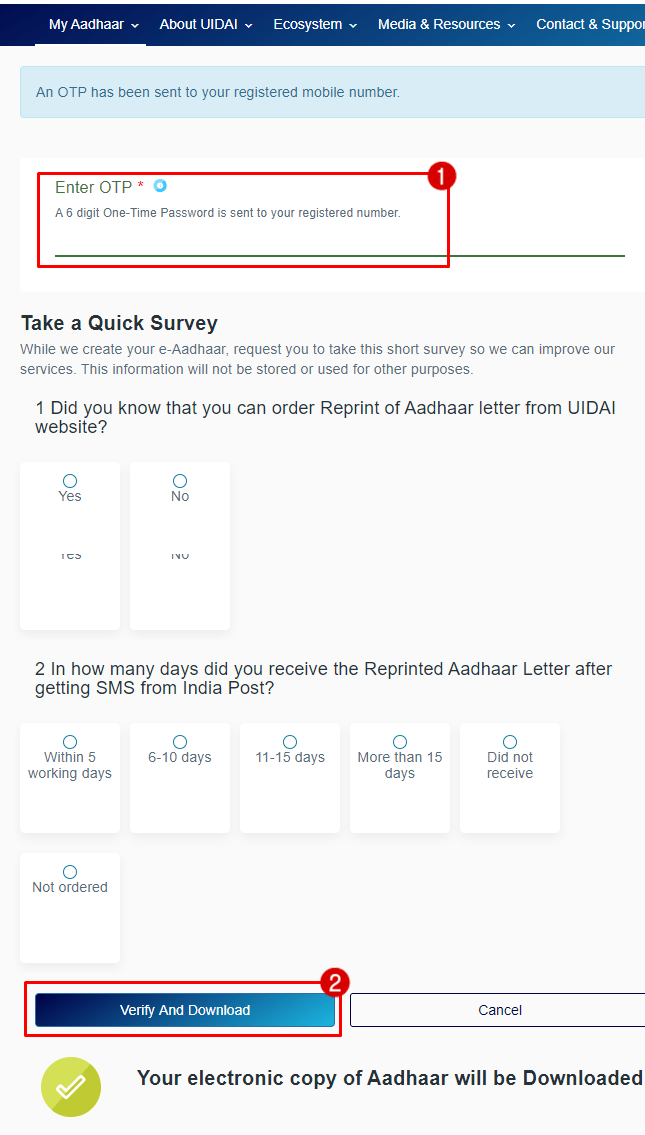Select More than 15 days option
The width and height of the screenshot is (645, 1135).
399,741
